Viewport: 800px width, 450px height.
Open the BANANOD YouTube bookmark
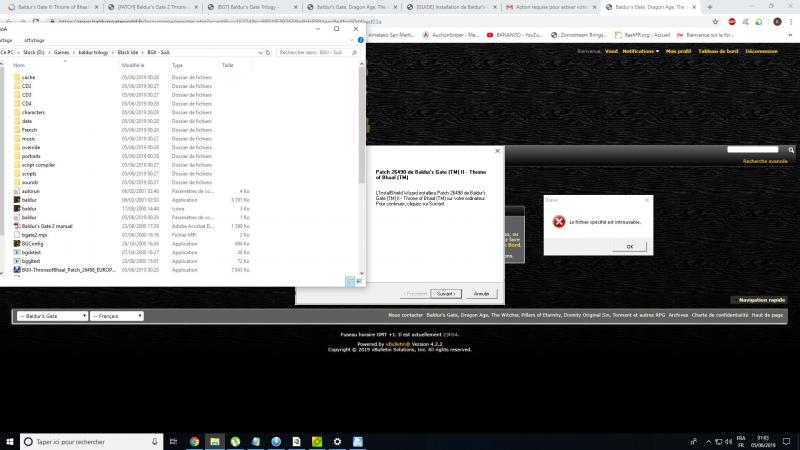tap(514, 35)
